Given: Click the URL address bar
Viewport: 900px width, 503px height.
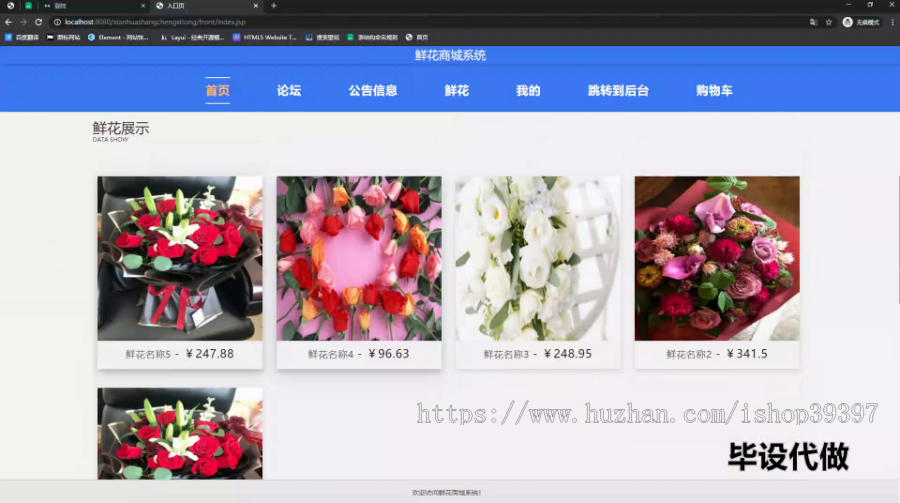Looking at the screenshot, I should (x=430, y=22).
